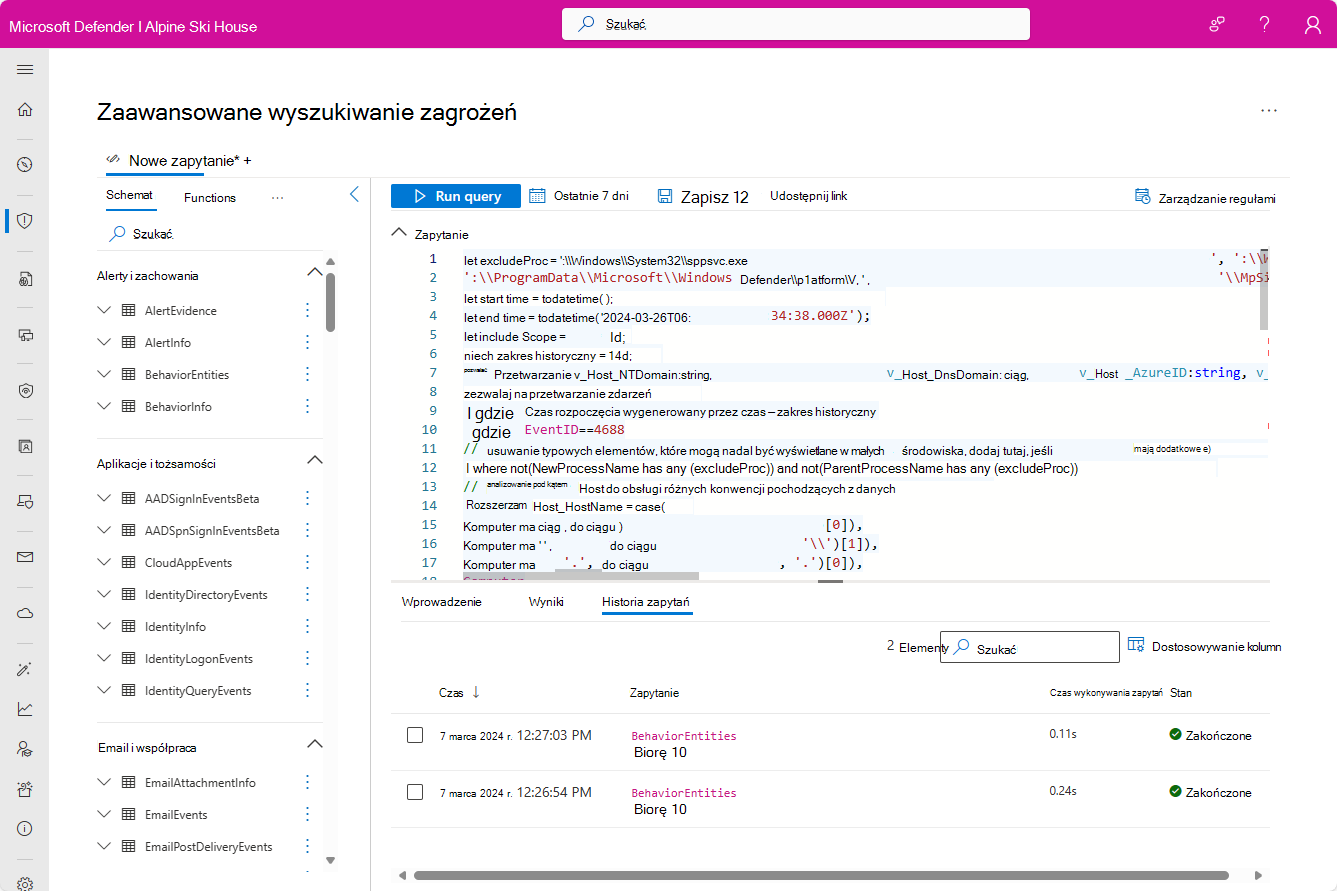1337x891 pixels.
Task: Open the page more options ellipsis
Action: [x=1269, y=111]
